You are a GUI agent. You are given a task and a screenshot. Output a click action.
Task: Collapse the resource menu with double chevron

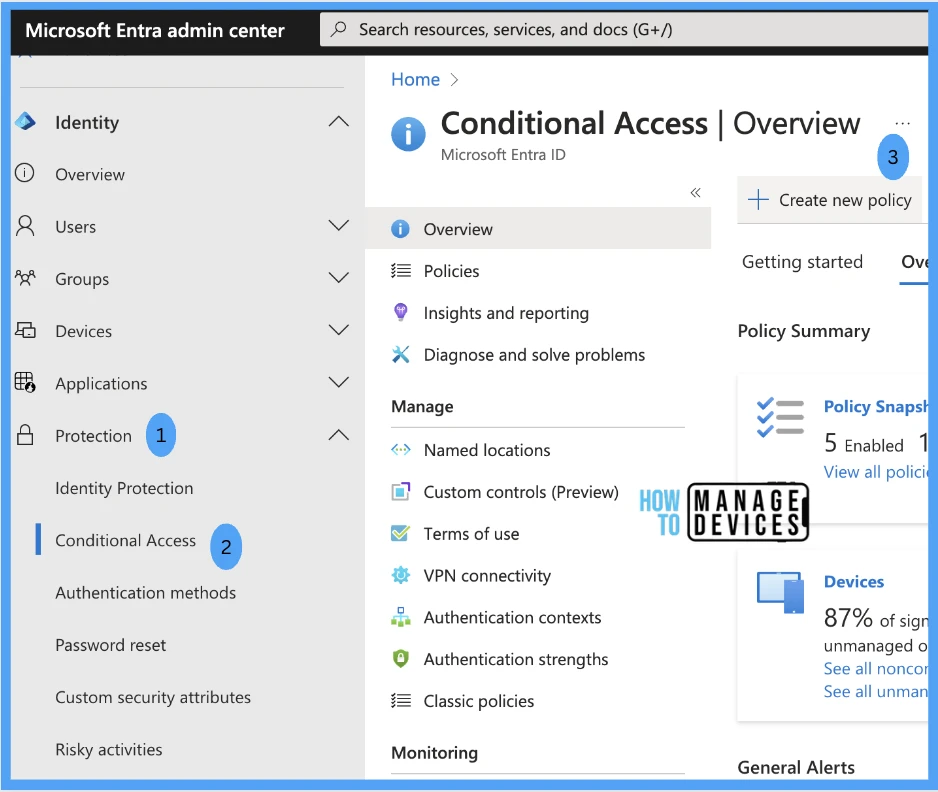[695, 193]
